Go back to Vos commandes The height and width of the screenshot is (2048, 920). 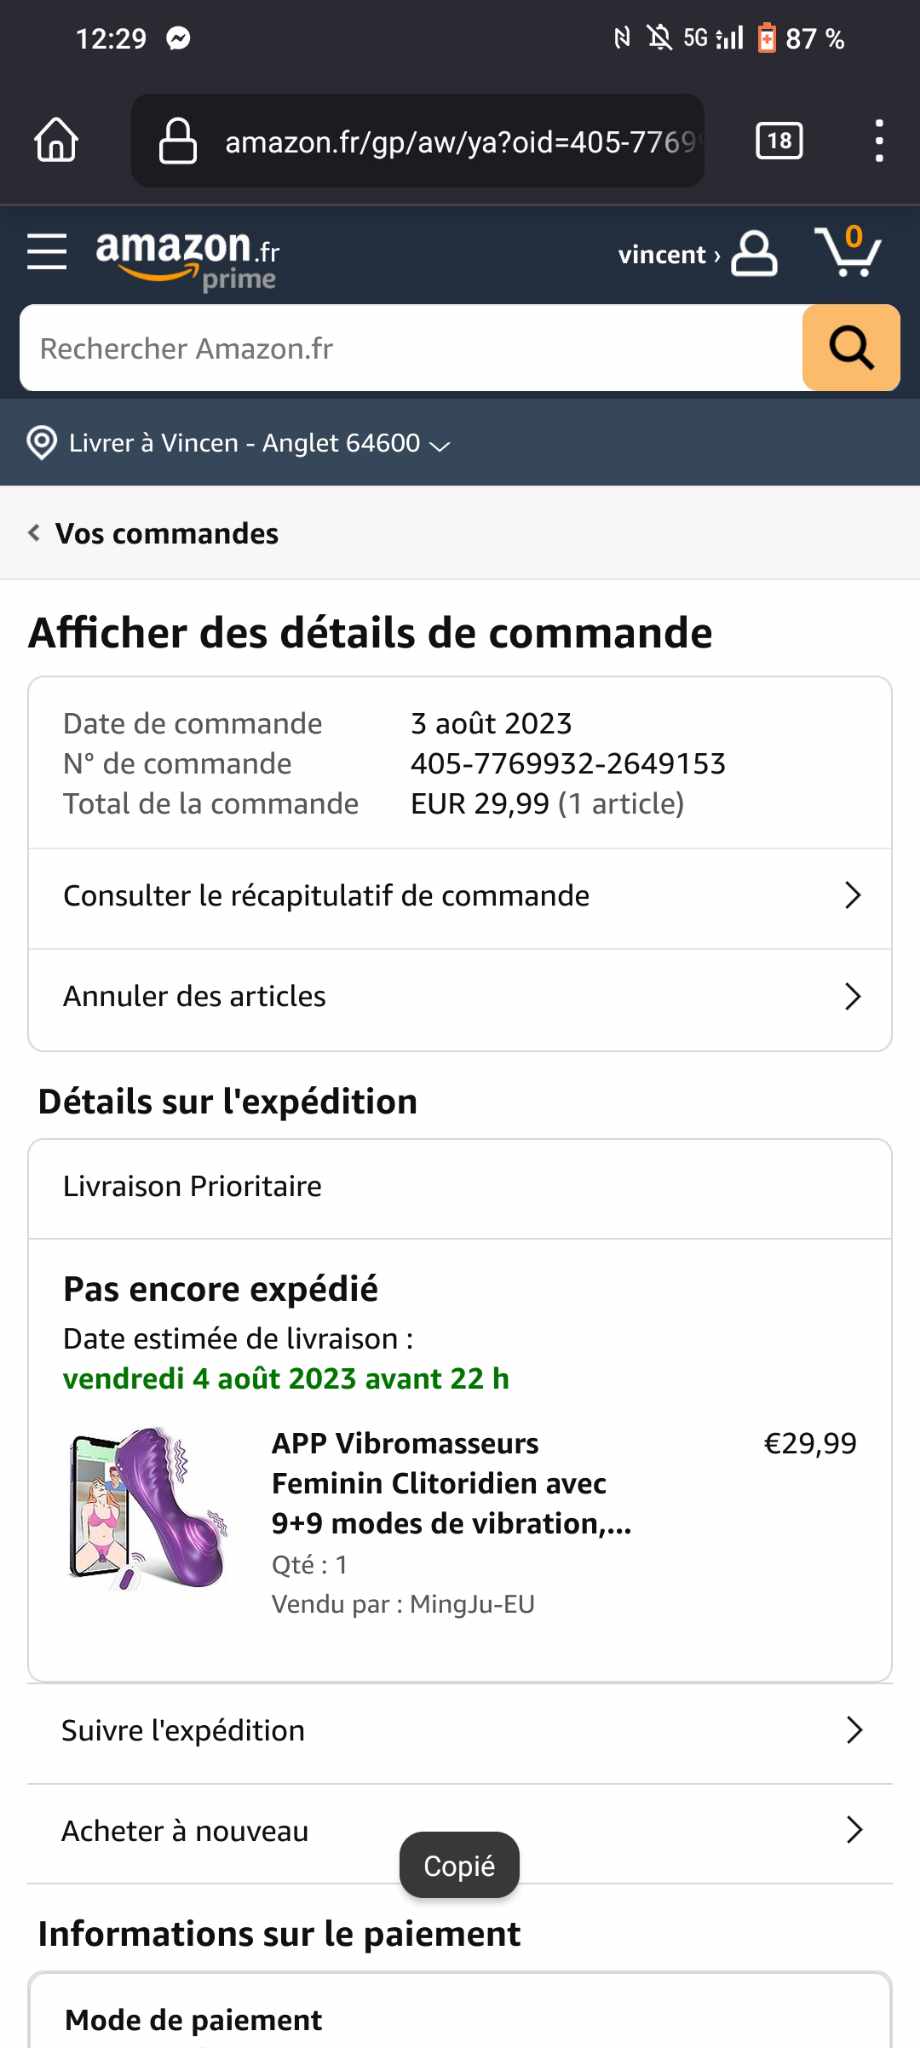pos(154,533)
